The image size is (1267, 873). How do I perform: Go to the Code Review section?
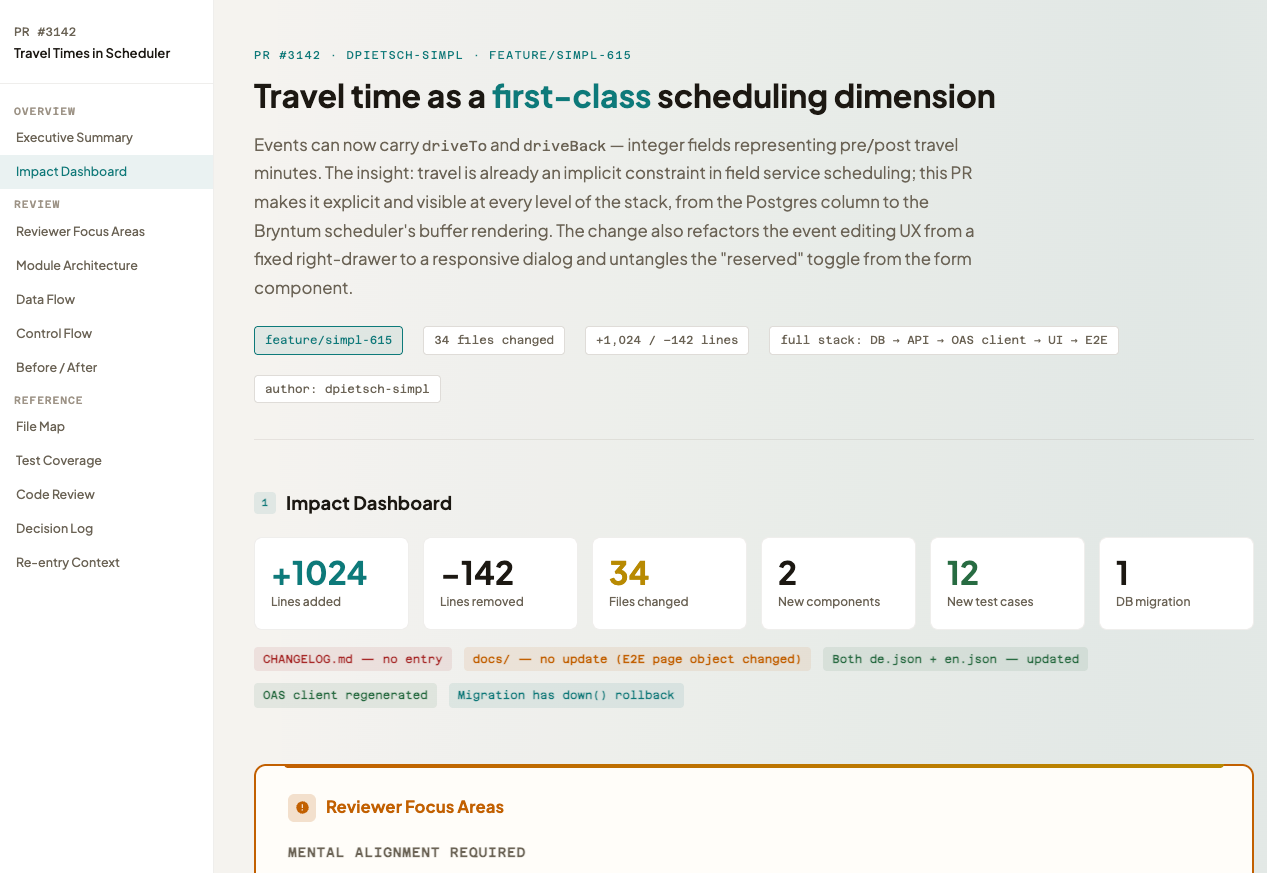55,495
